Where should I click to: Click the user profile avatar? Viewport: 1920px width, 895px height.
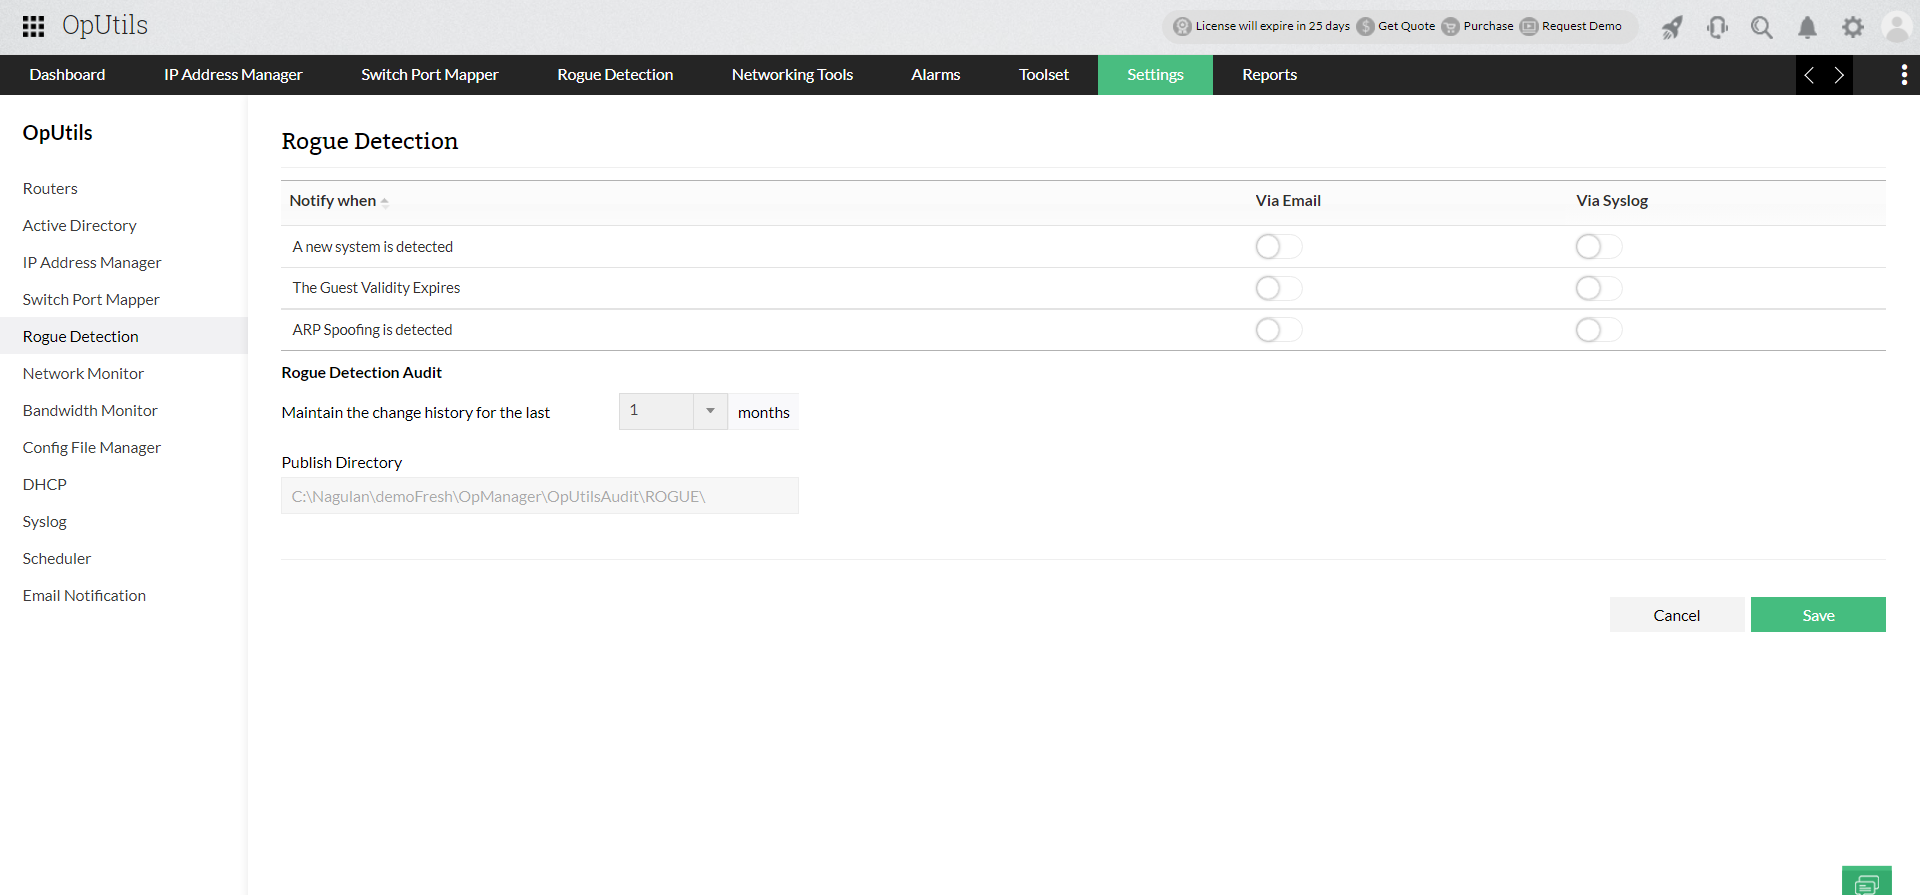[x=1897, y=27]
